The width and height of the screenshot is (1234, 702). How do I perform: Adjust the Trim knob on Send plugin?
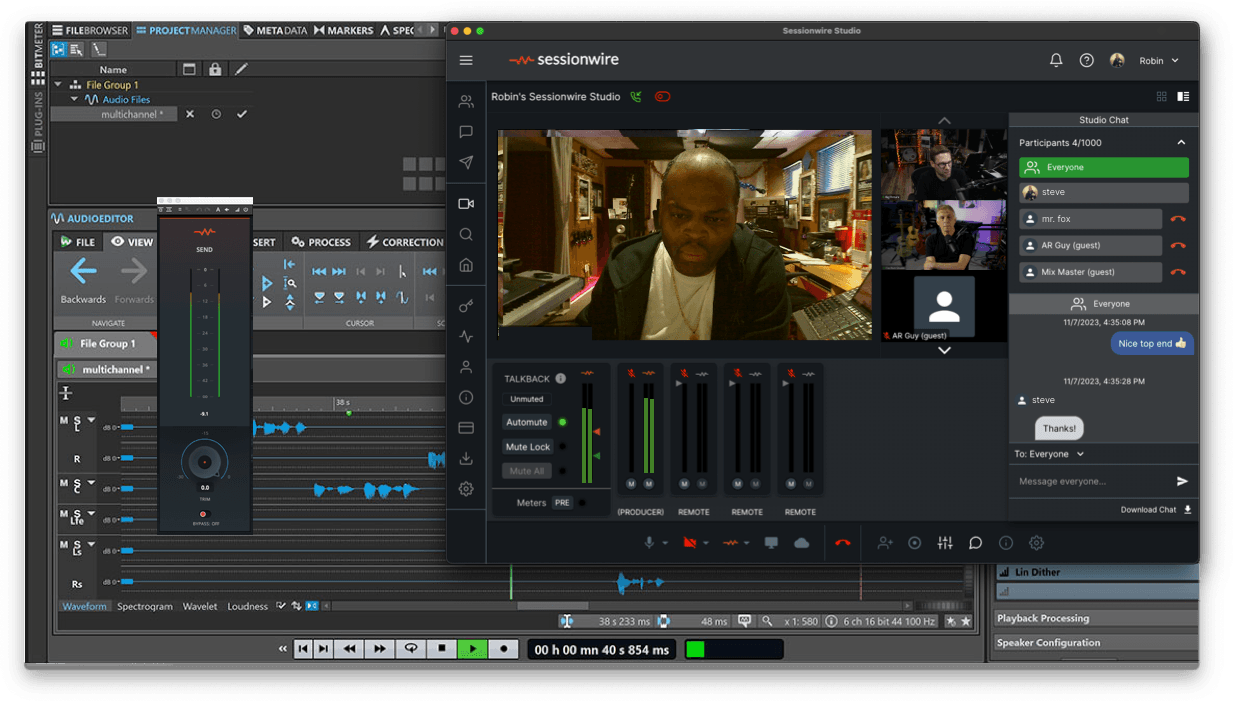pyautogui.click(x=205, y=461)
